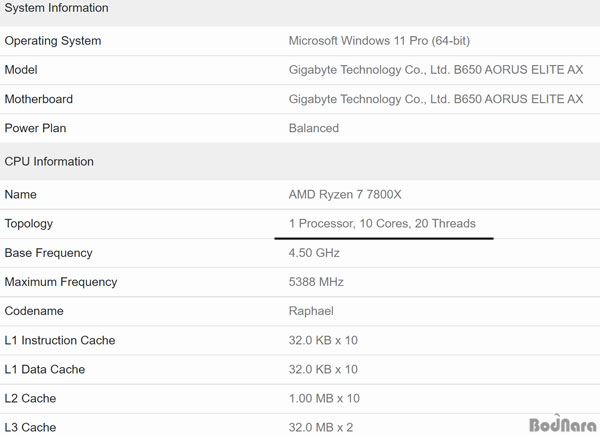Screen dimensions: 600x435
Task: Click the 5388 MHz maximum frequency value
Action: click(316, 282)
